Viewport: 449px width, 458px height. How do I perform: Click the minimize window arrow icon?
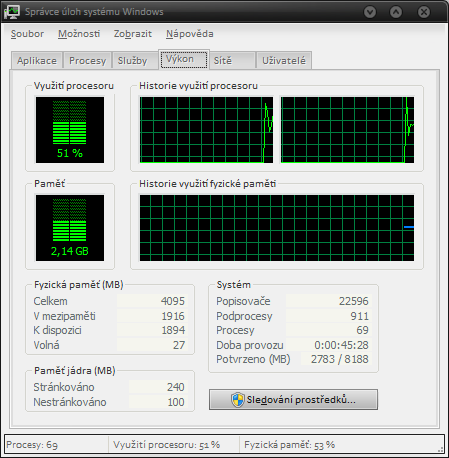point(370,12)
